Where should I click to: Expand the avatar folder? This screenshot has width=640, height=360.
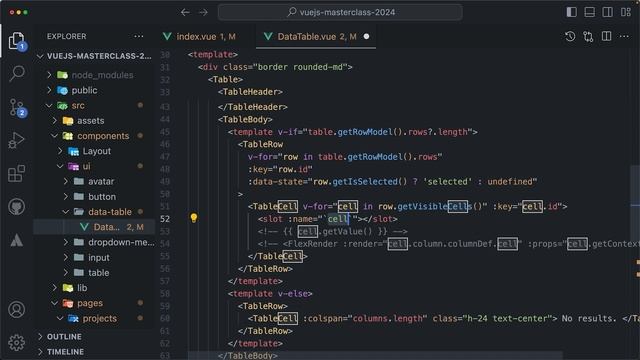(x=94, y=181)
